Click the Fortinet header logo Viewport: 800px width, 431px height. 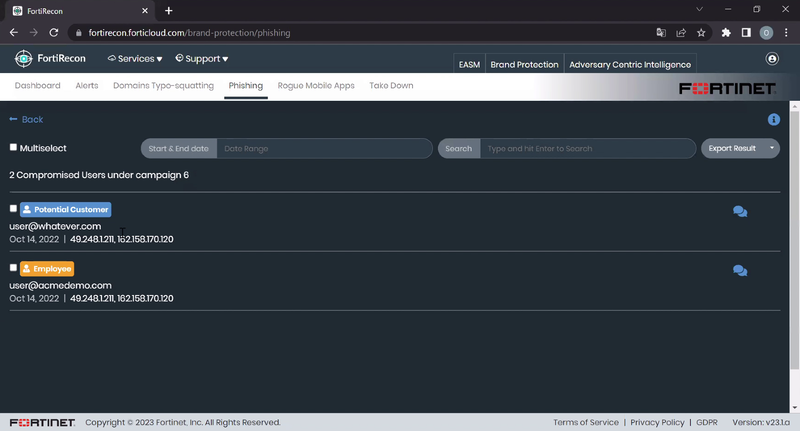click(727, 88)
